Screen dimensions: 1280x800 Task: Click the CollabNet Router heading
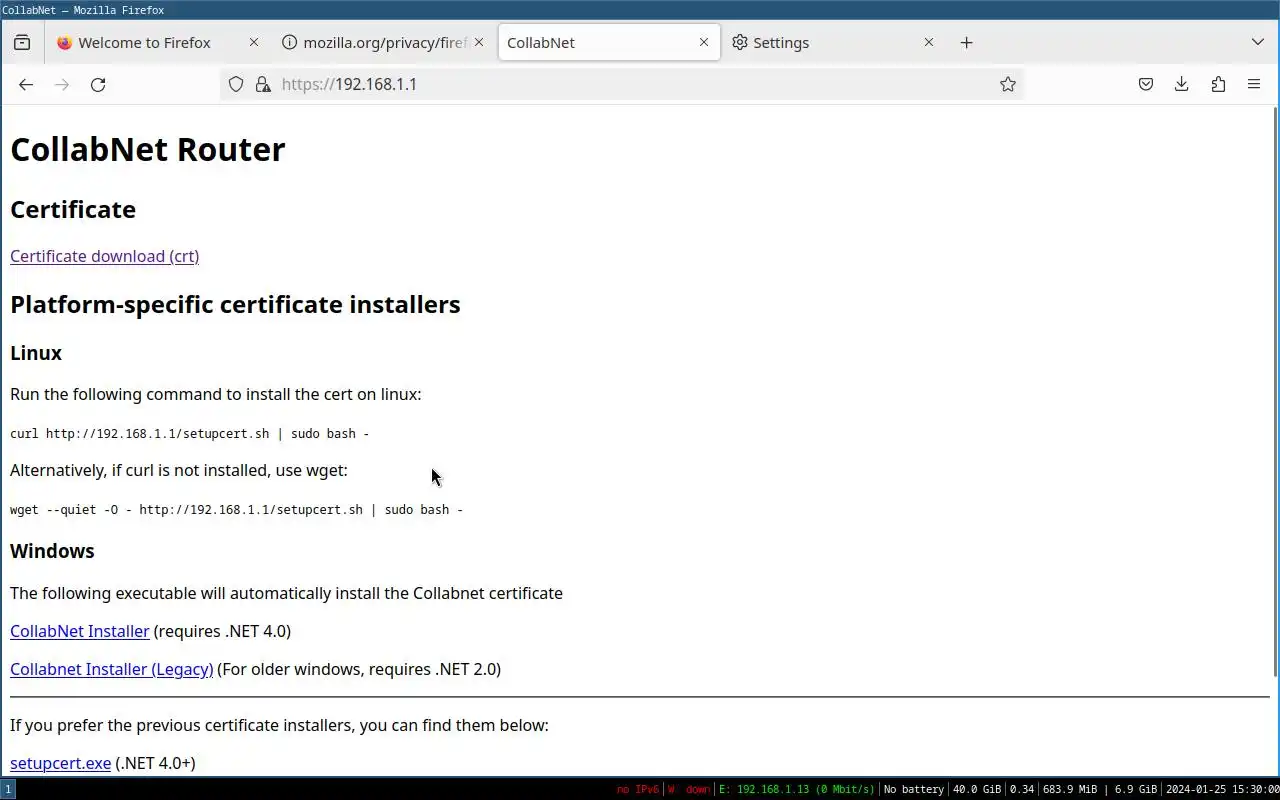click(x=148, y=149)
